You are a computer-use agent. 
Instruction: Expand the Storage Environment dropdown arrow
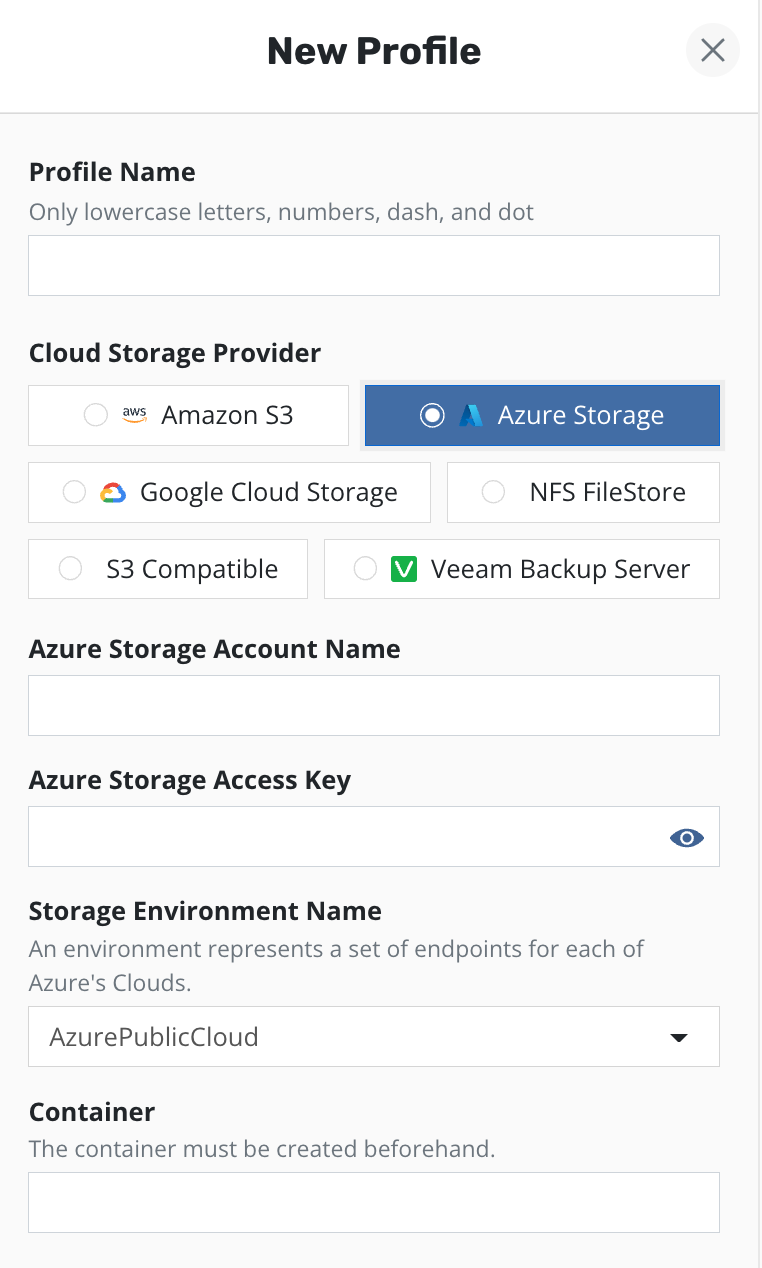point(679,1038)
